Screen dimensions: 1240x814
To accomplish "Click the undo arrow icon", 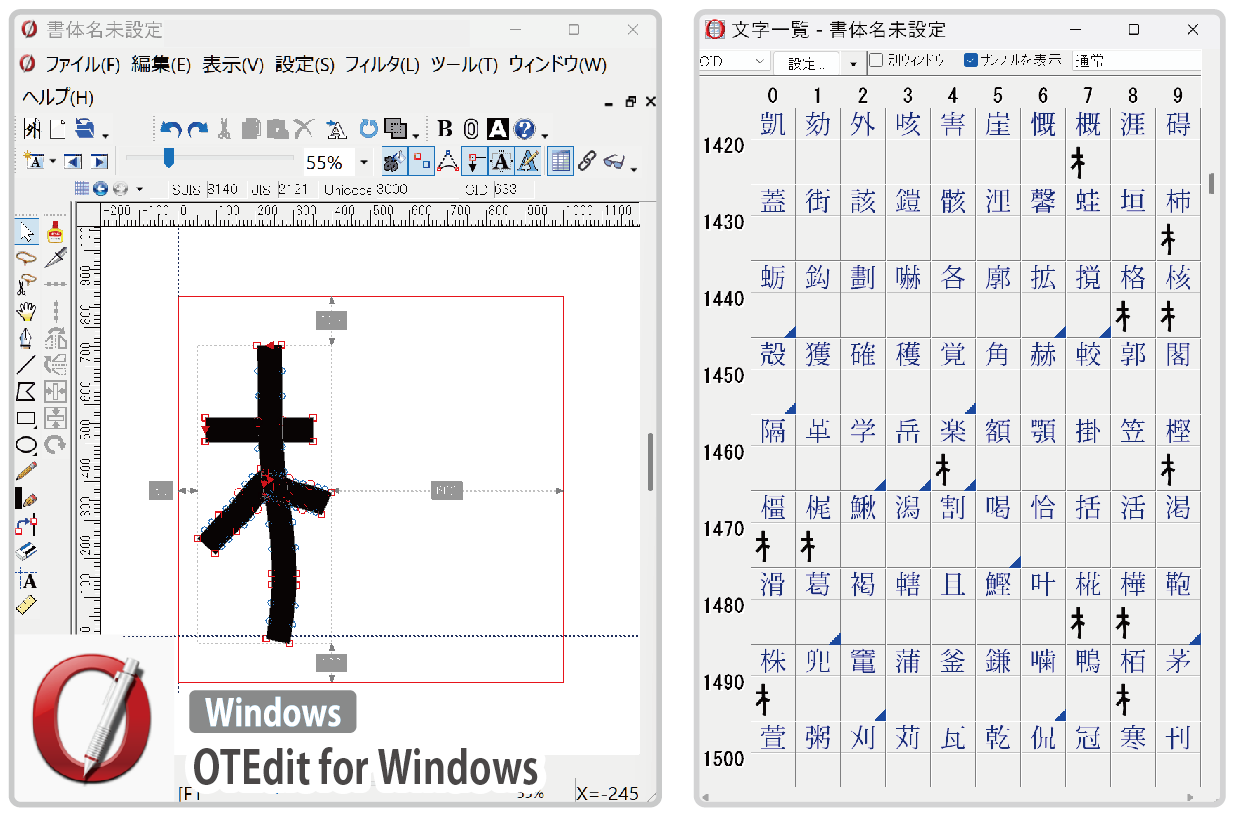I will pyautogui.click(x=171, y=129).
